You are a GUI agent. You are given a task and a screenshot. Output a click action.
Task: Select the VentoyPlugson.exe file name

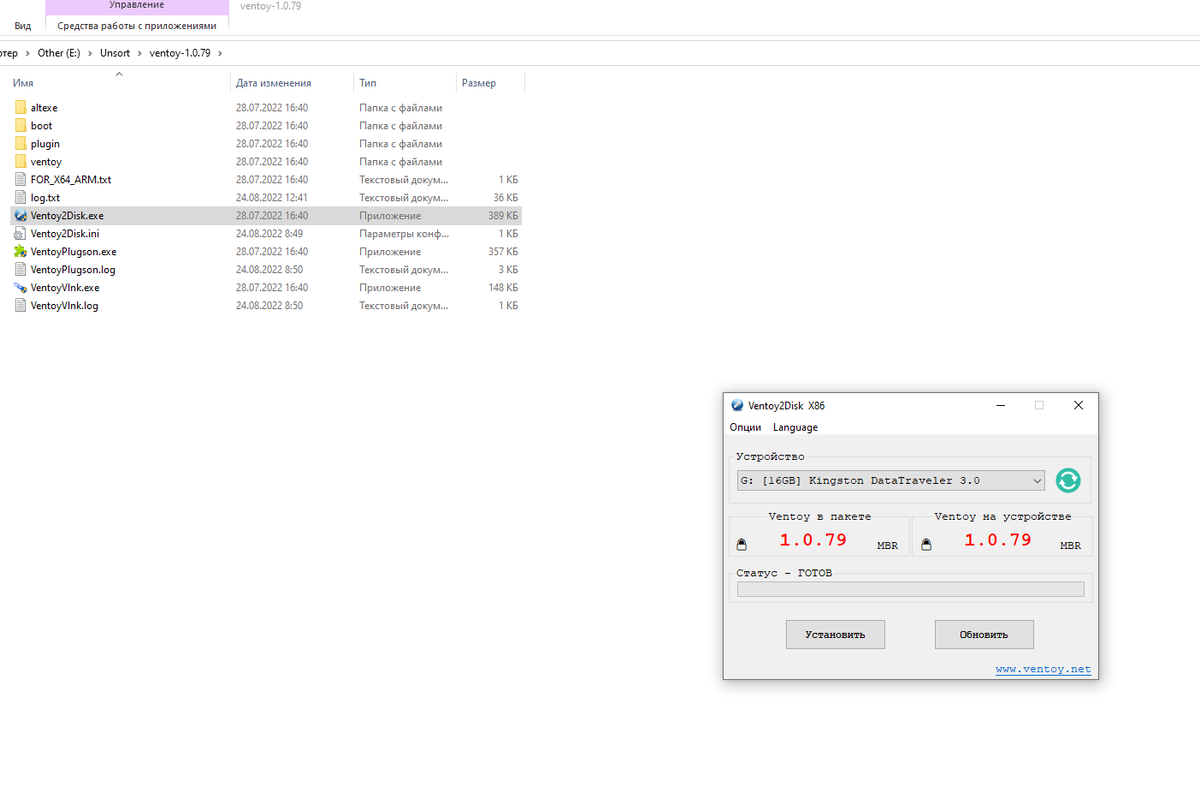click(73, 252)
